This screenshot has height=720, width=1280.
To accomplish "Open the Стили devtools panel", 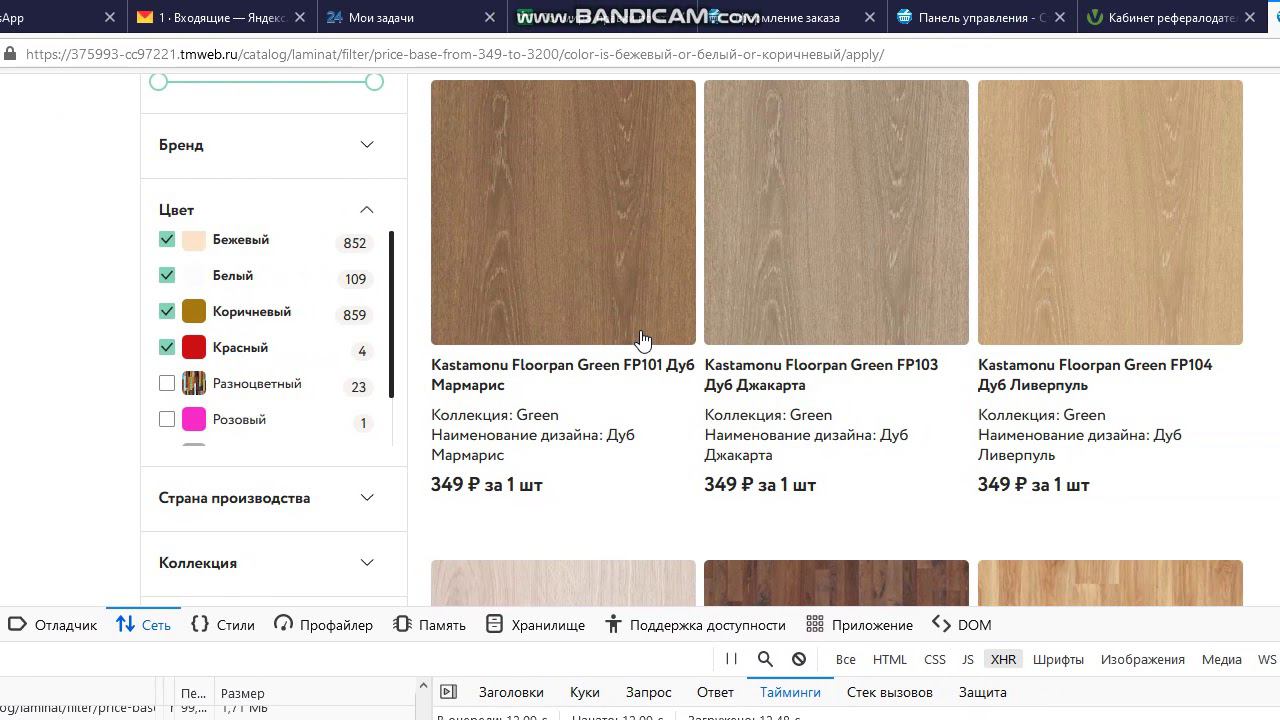I will [x=223, y=625].
